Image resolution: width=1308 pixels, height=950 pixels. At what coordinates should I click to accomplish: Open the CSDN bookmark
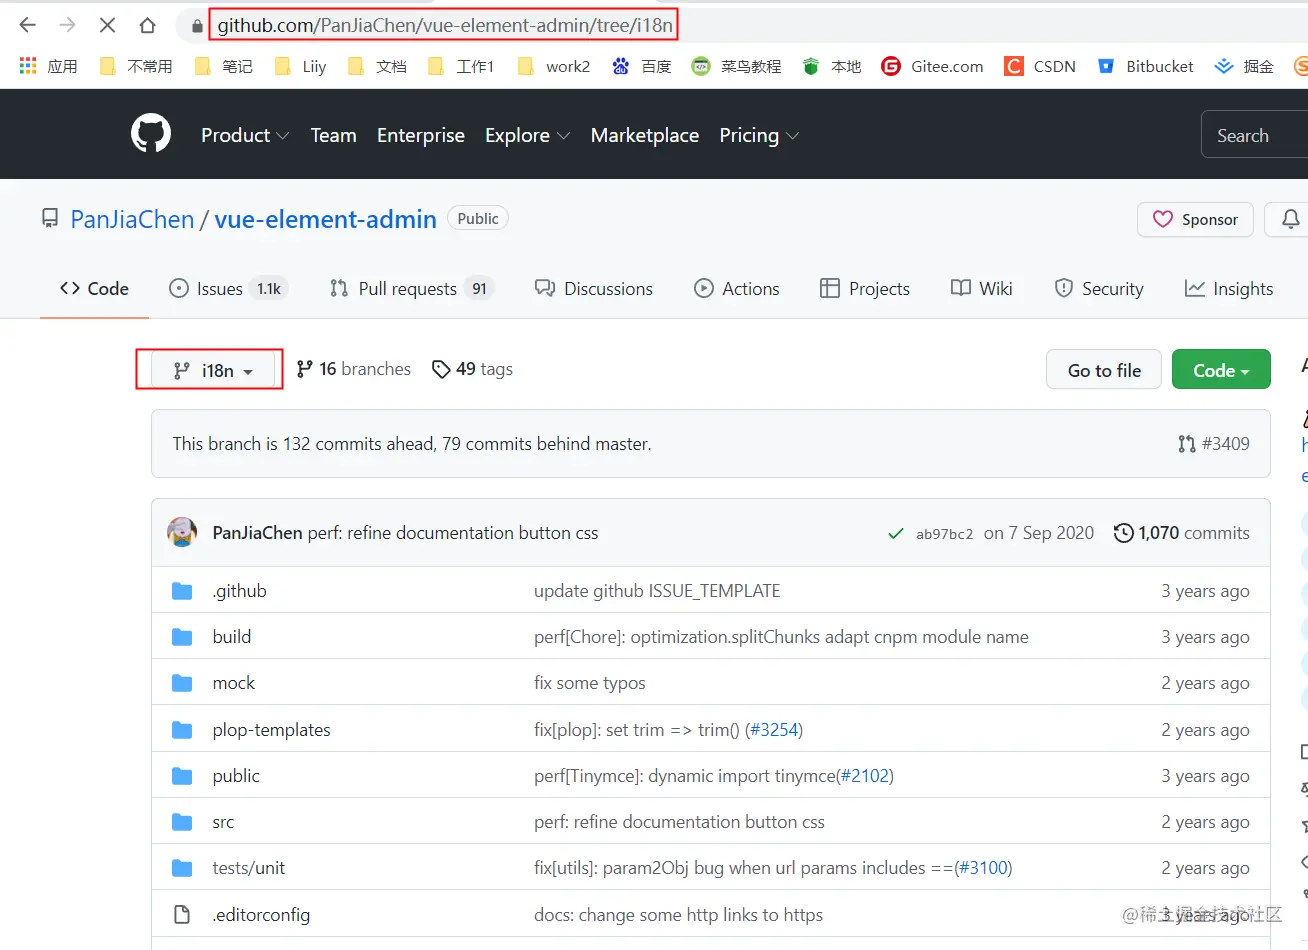click(x=1040, y=66)
